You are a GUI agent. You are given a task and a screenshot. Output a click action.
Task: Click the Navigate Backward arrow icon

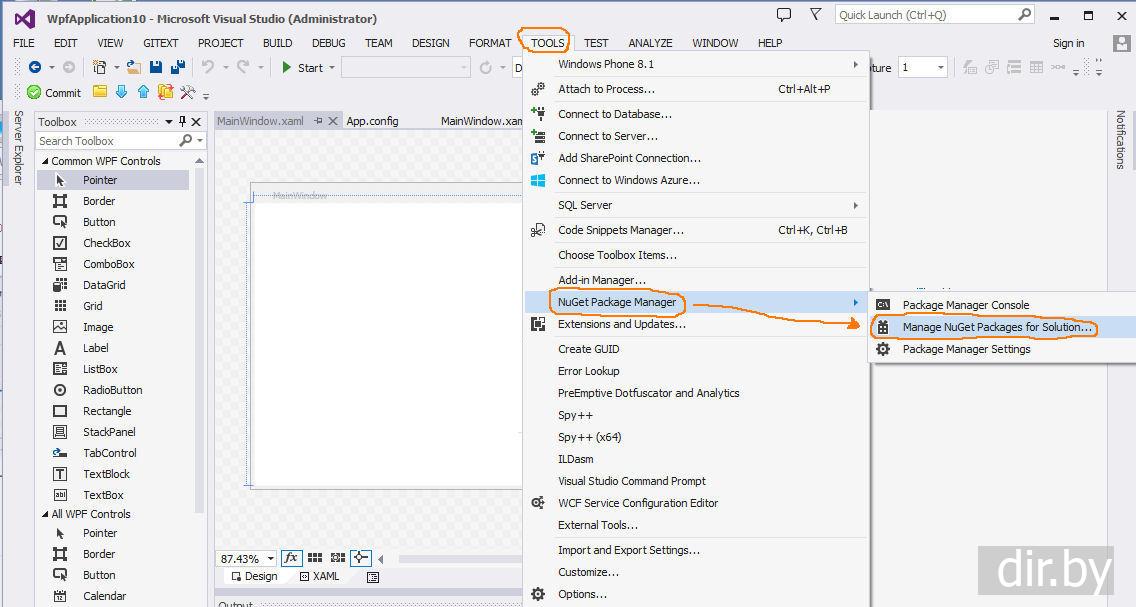[x=35, y=67]
